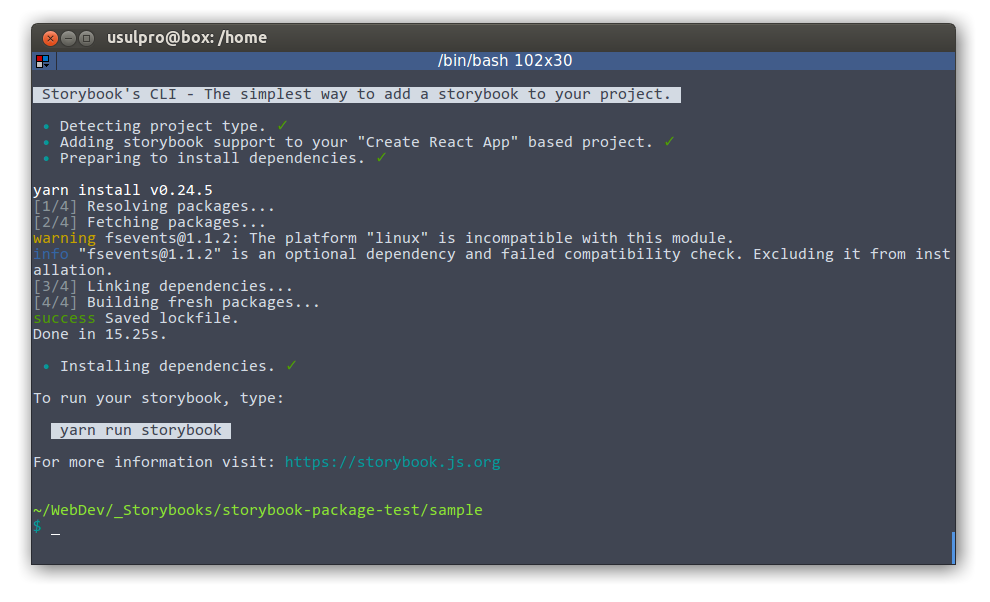Click the Installing dependencies line
The image size is (990, 602).
pyautogui.click(x=167, y=366)
